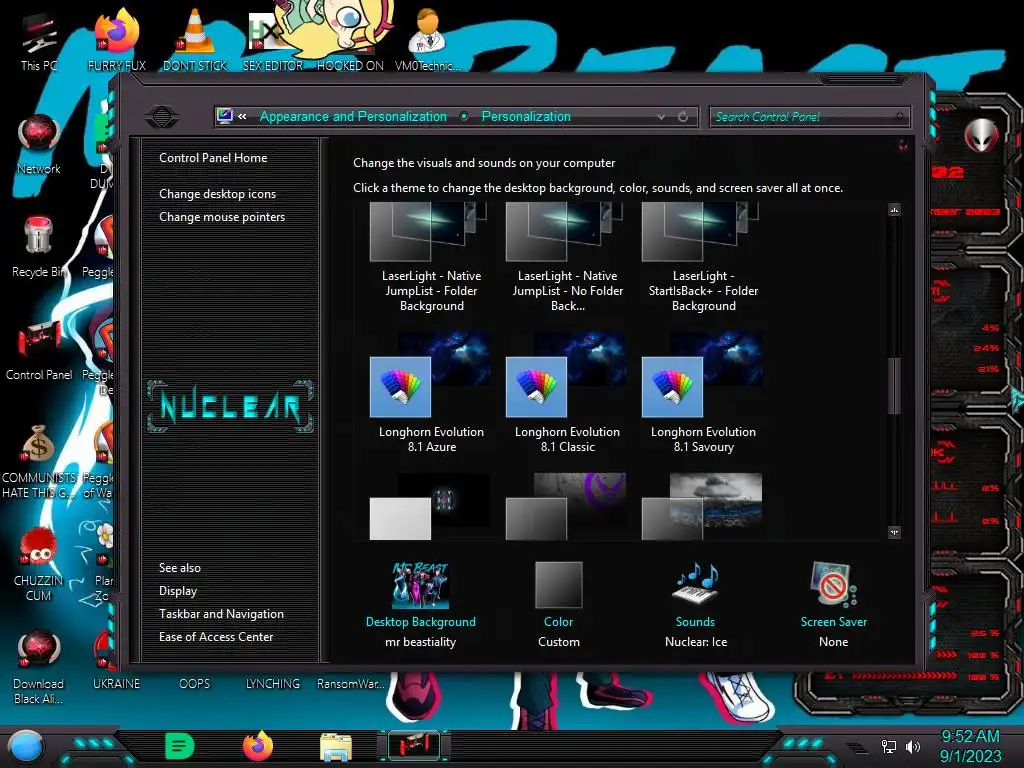Viewport: 1024px width, 768px height.
Task: Open the Display link under See also
Action: coord(178,591)
